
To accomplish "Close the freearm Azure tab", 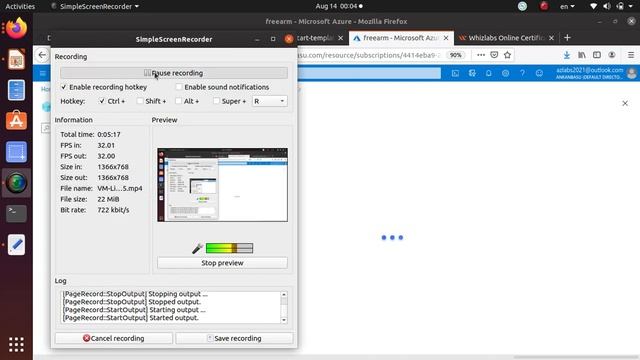I will pos(446,38).
